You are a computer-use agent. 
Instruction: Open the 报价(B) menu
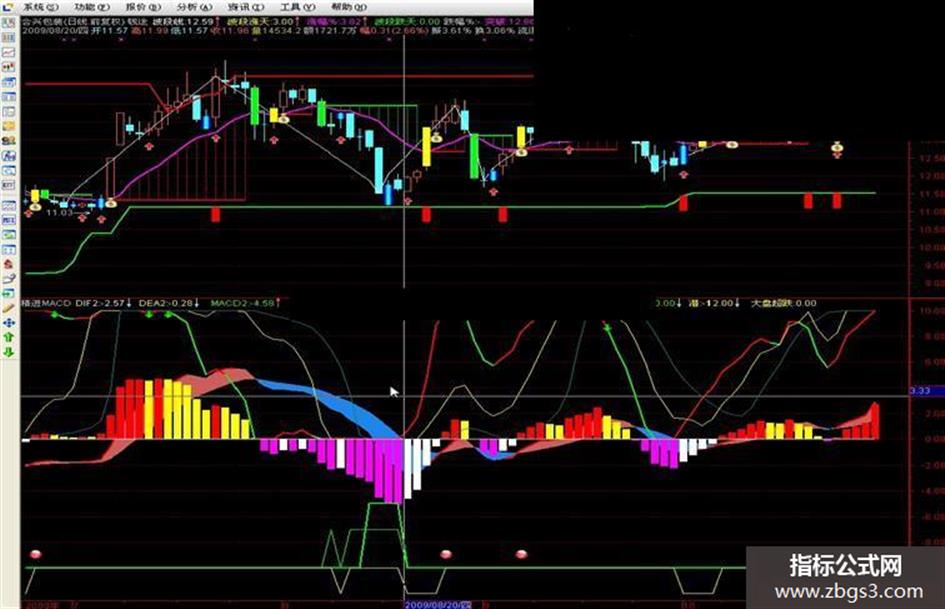[143, 7]
